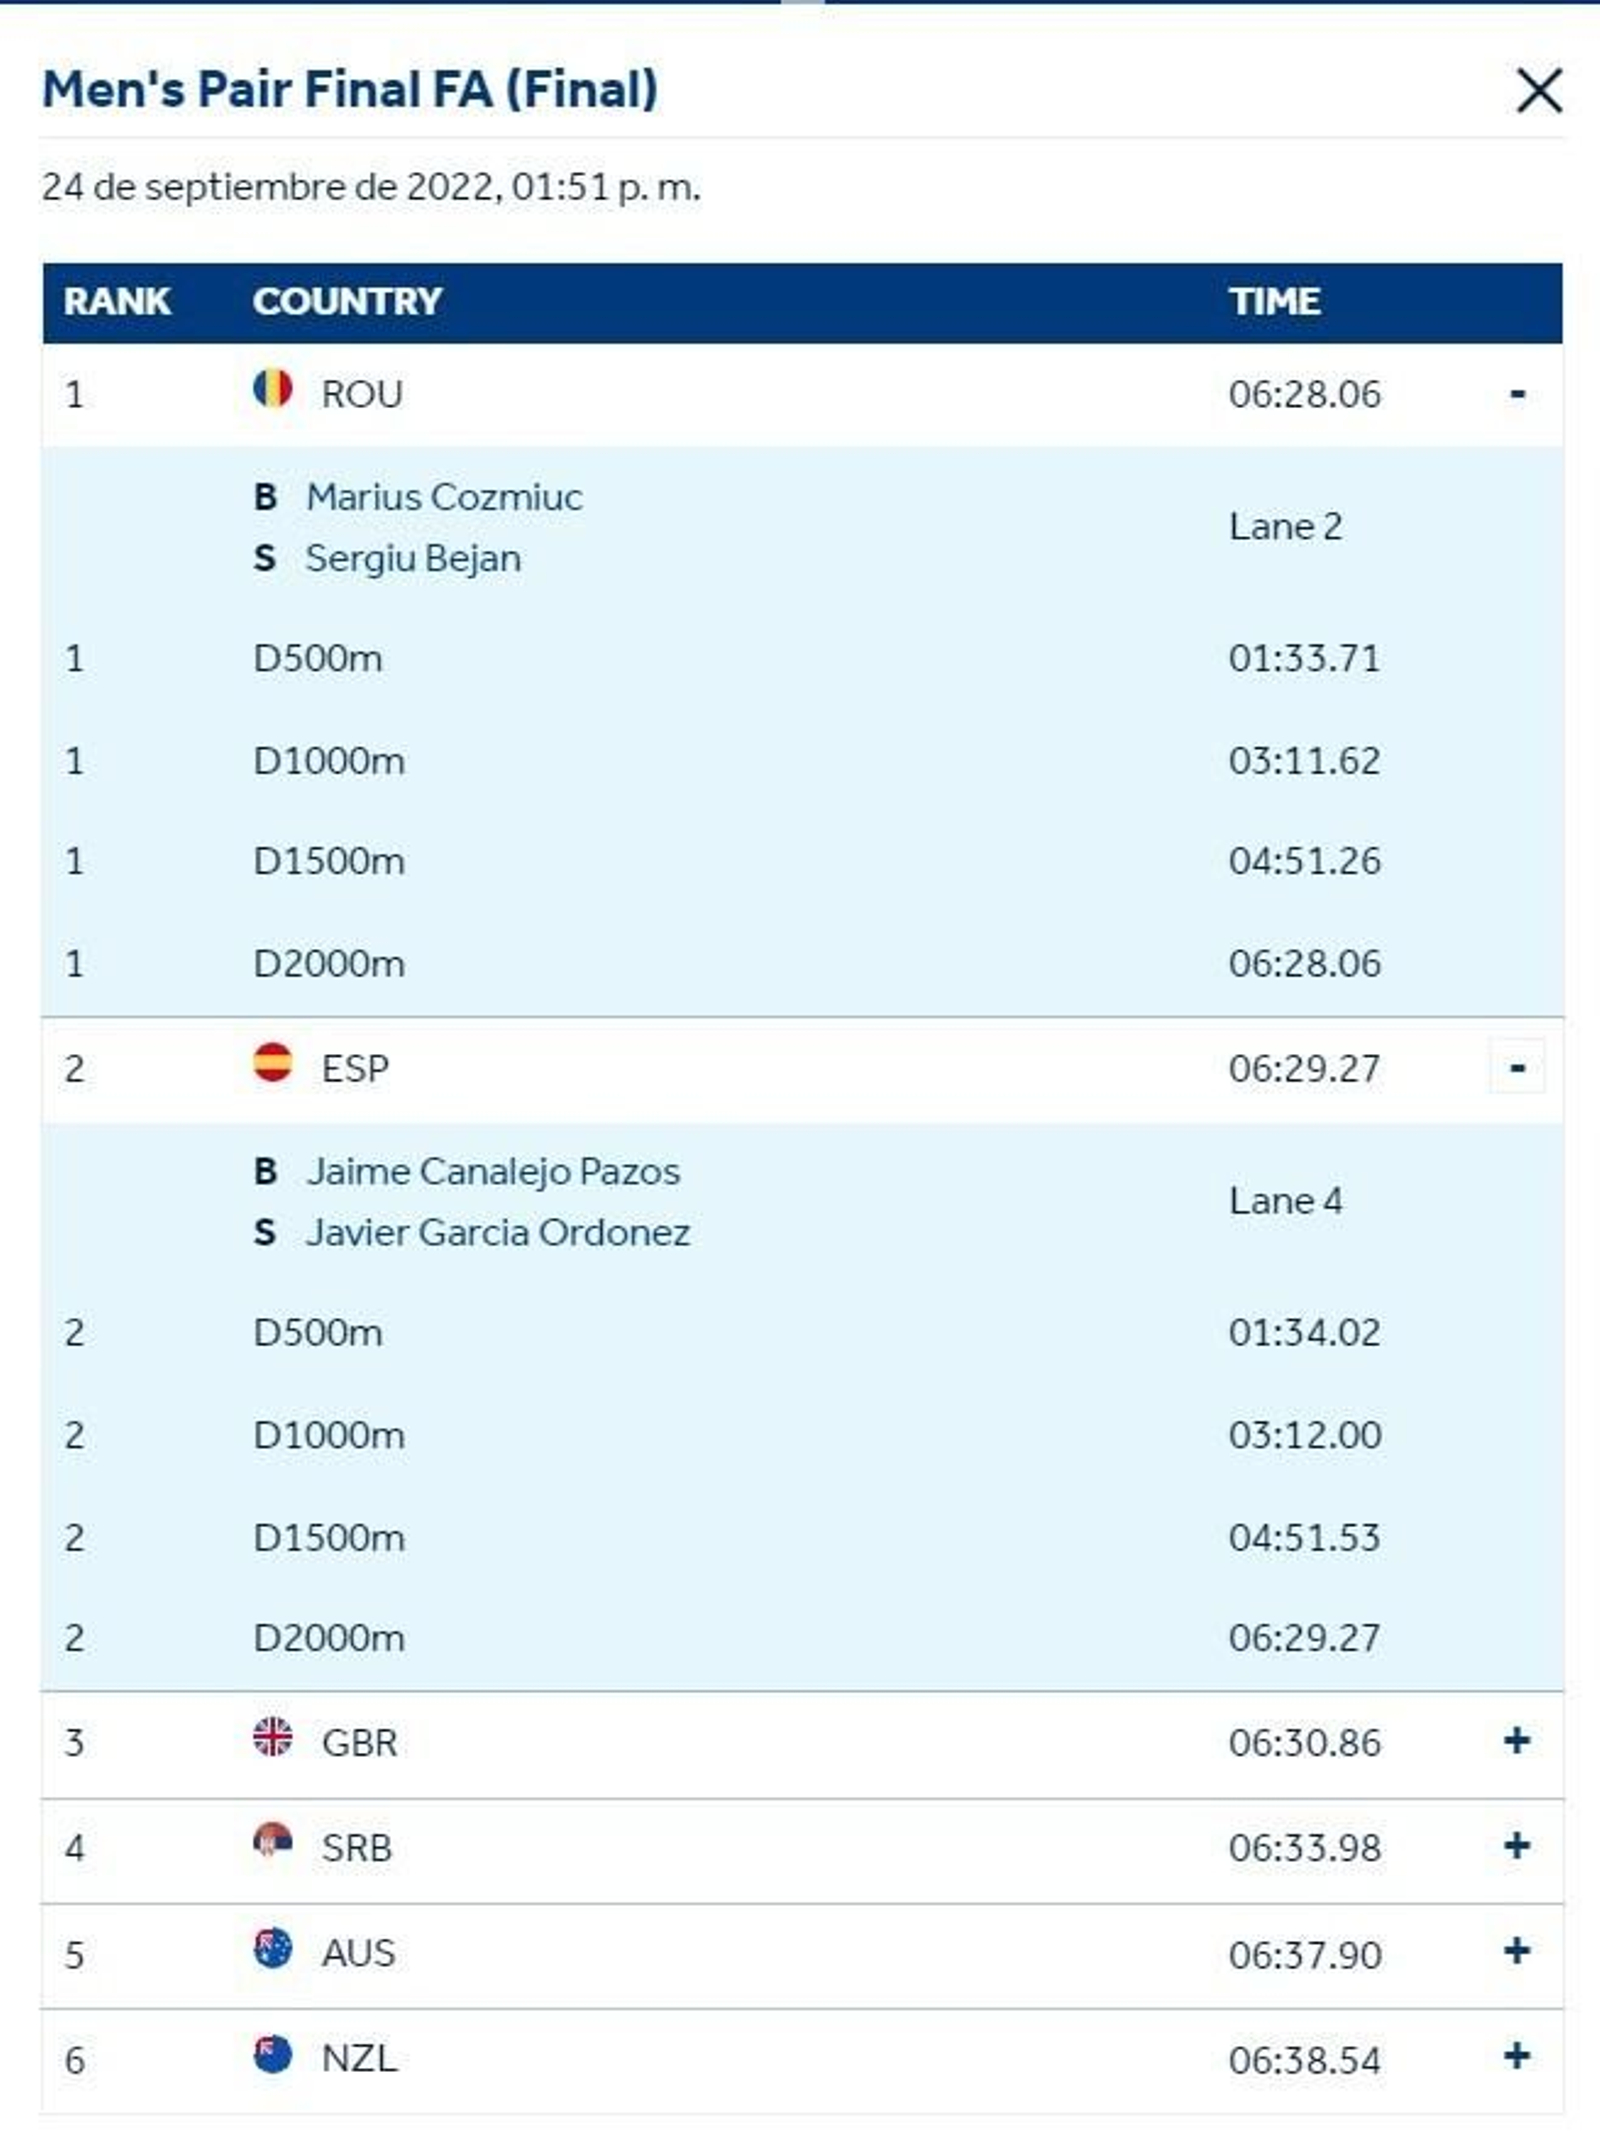Image resolution: width=1600 pixels, height=2155 pixels.
Task: Click the Great Britain flag icon
Action: (x=272, y=1737)
